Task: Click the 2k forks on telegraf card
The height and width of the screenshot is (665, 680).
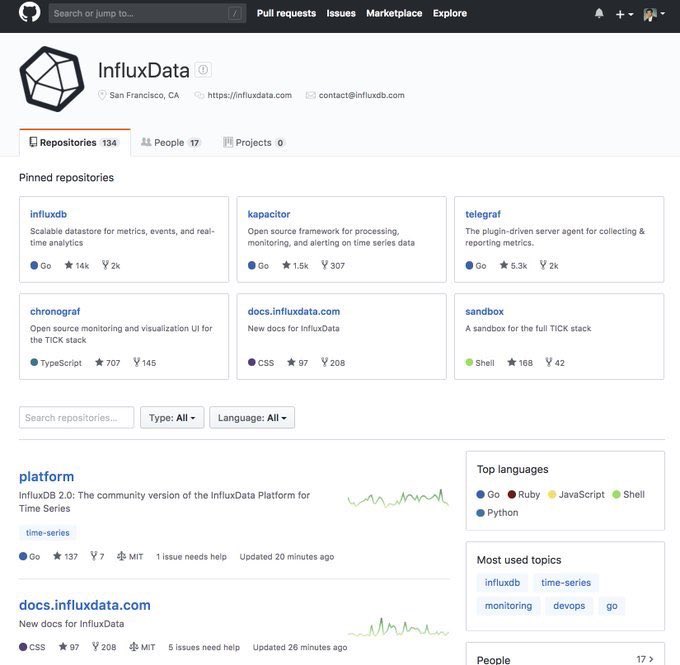Action: pos(549,265)
